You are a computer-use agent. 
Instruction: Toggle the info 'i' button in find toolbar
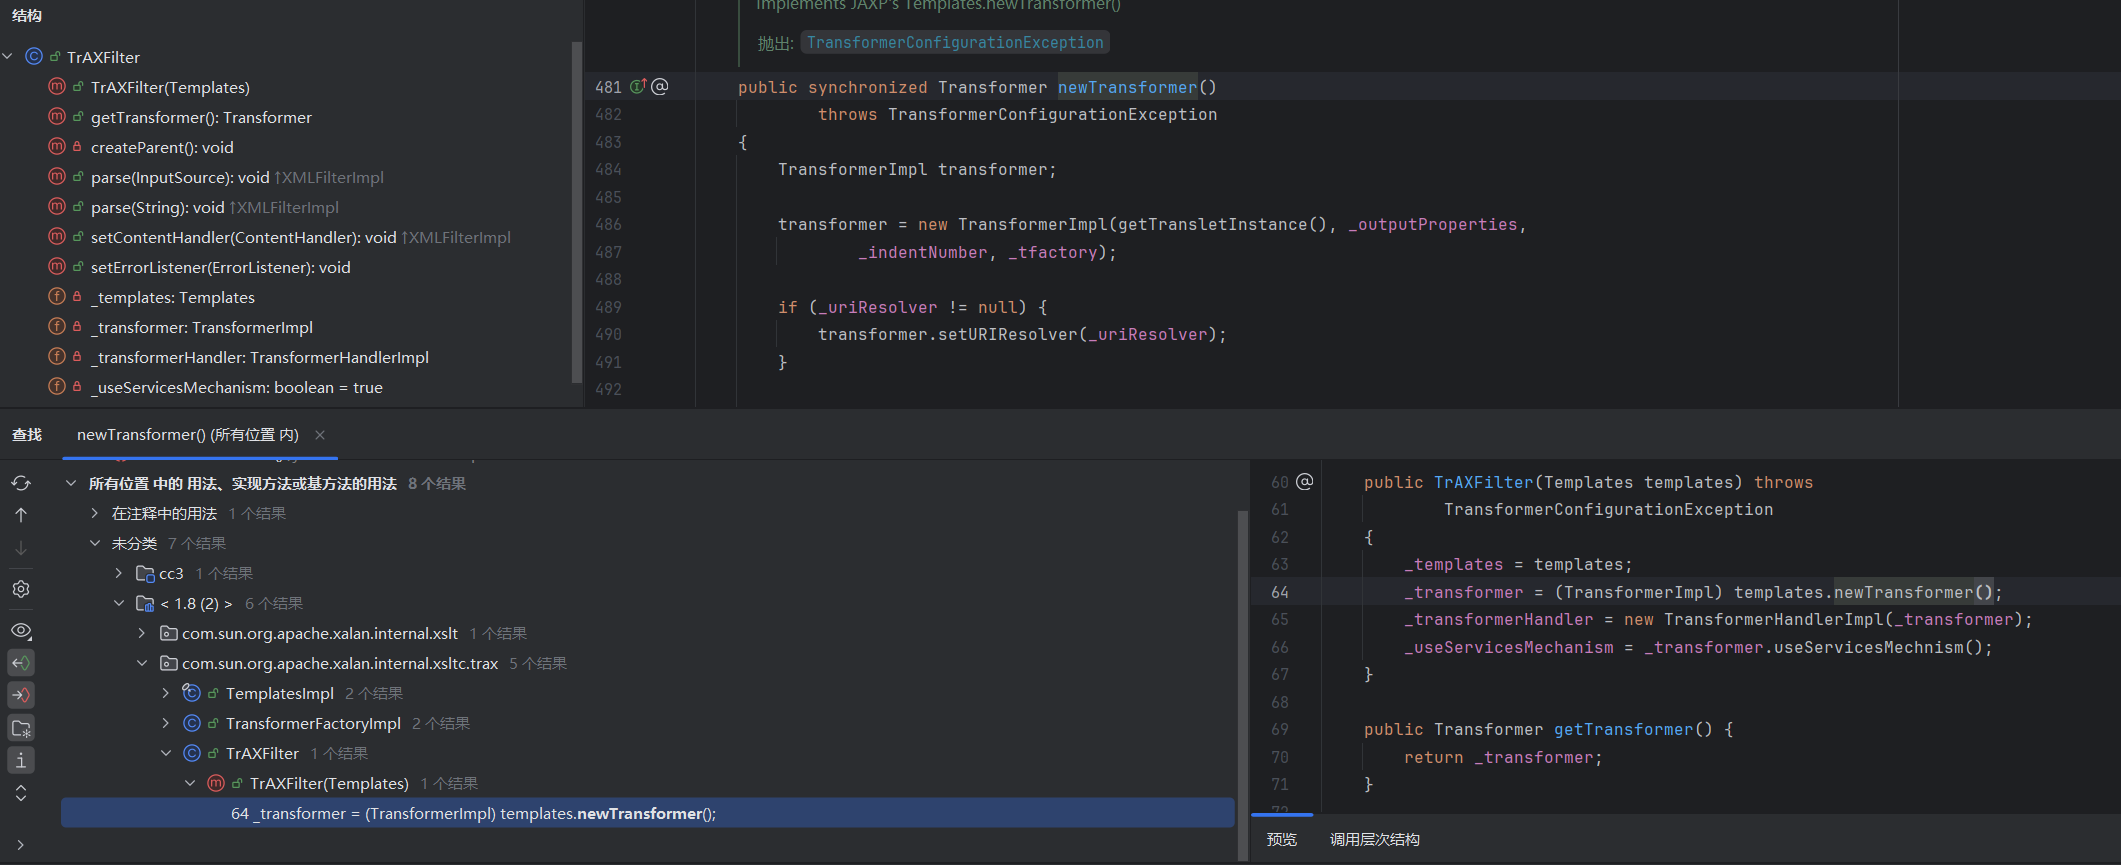pos(21,761)
